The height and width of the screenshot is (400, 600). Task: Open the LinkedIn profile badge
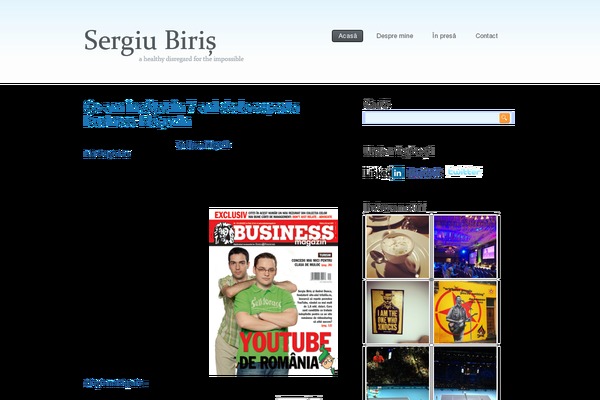click(383, 173)
